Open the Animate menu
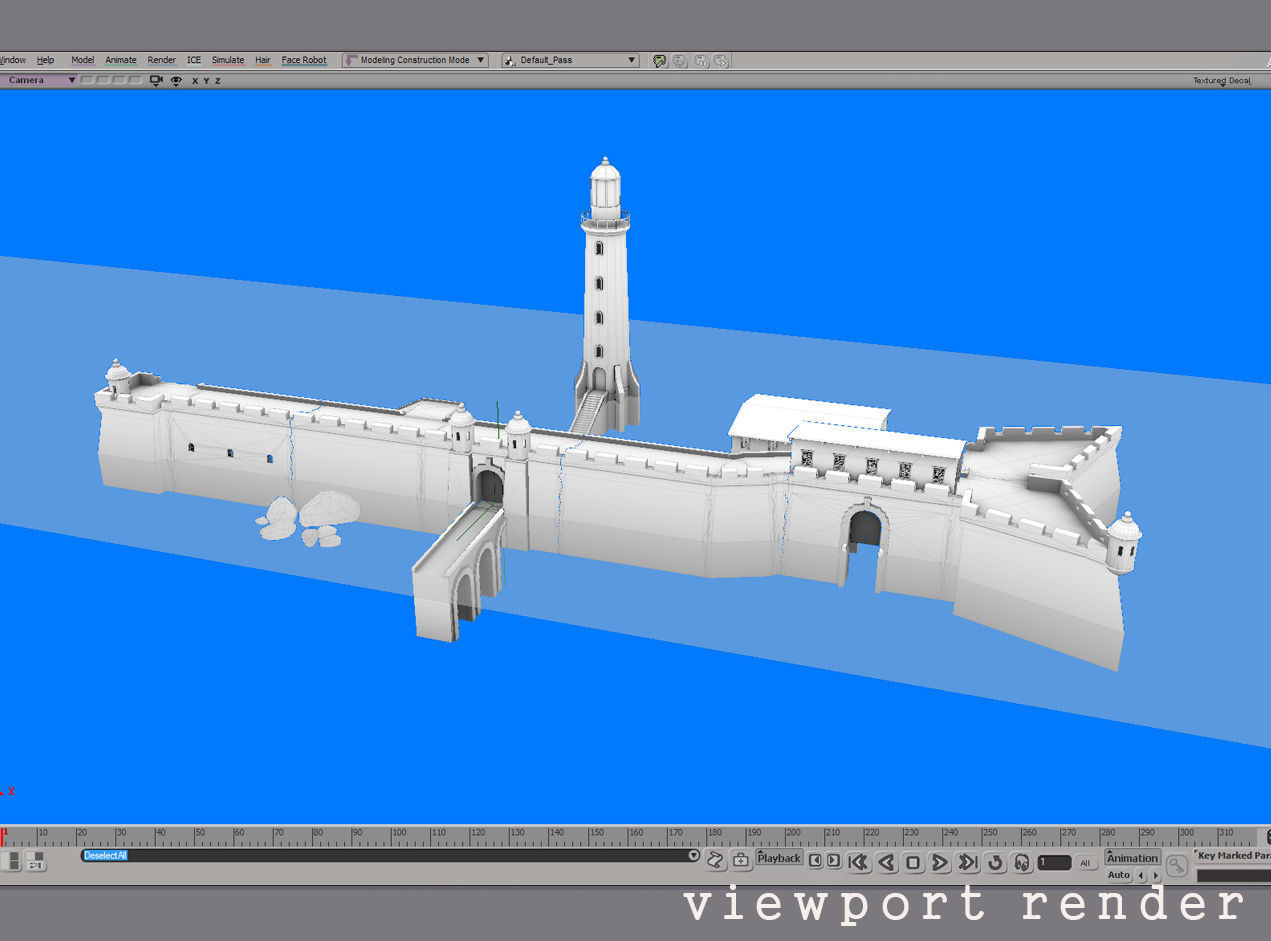 point(121,60)
